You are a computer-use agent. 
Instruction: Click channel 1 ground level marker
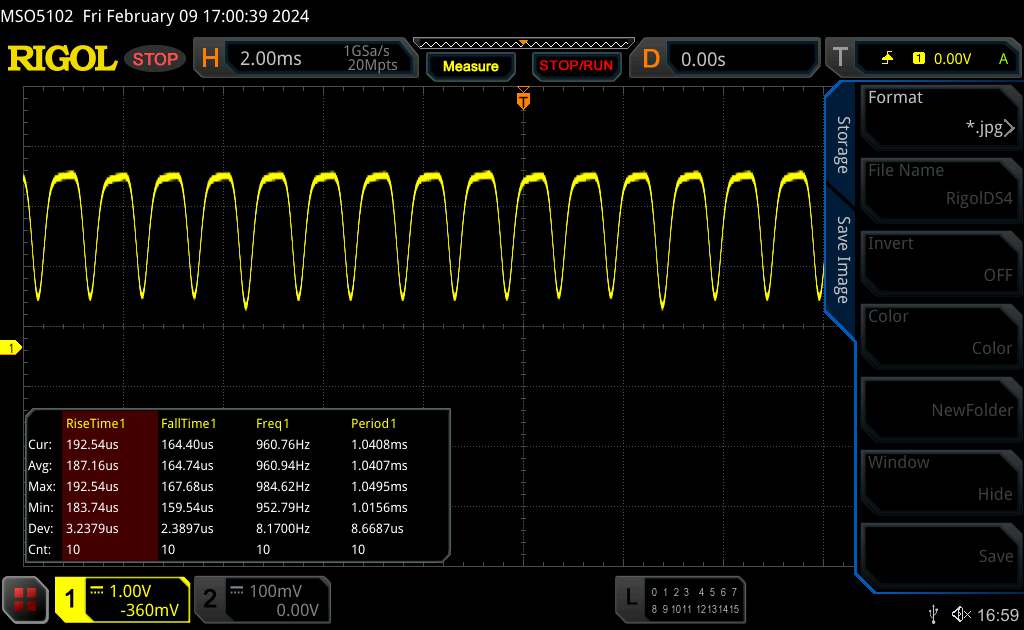[10, 348]
